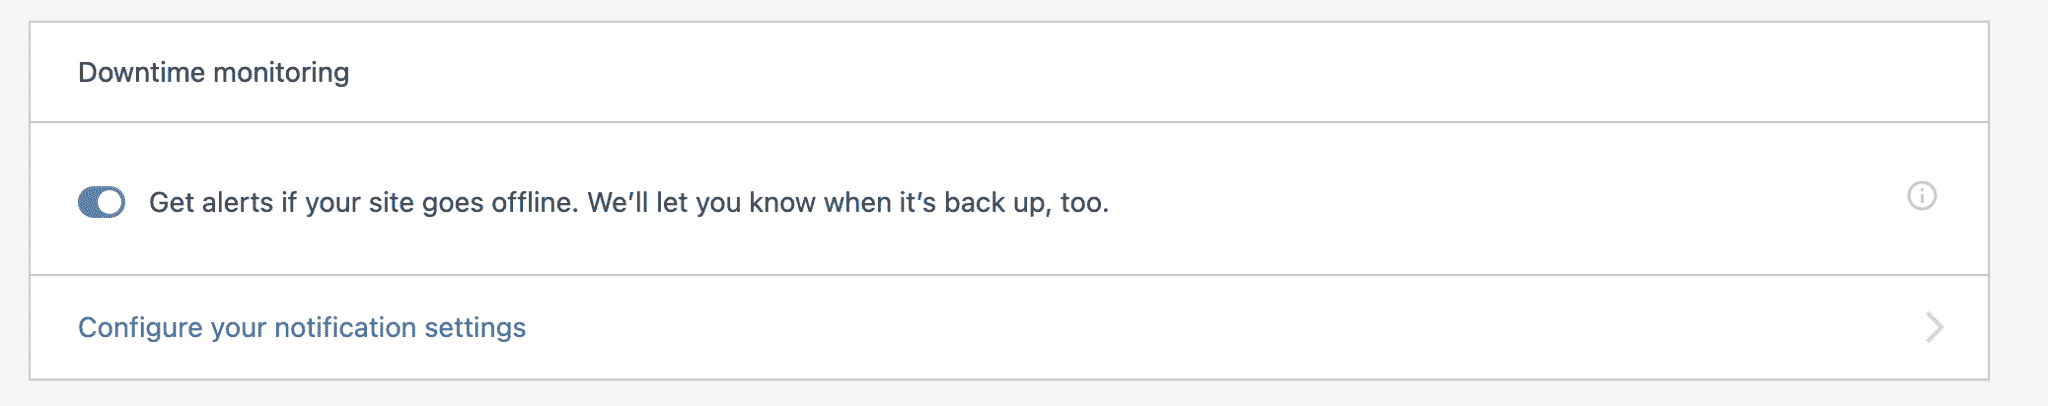This screenshot has width=2048, height=406.
Task: Click the Downtime monitoring card heading
Action: click(x=214, y=72)
